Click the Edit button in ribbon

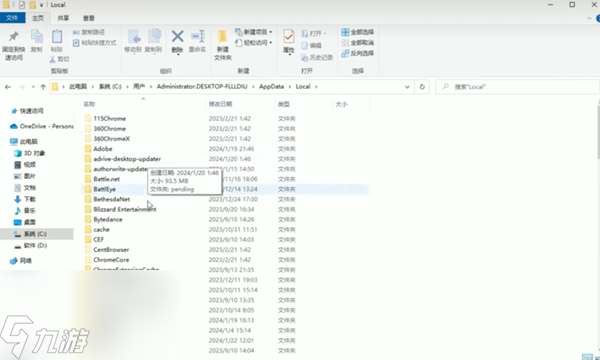pos(311,46)
